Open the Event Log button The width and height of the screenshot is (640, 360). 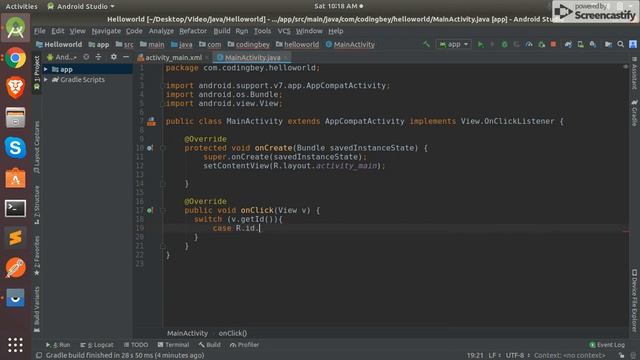(x=607, y=345)
